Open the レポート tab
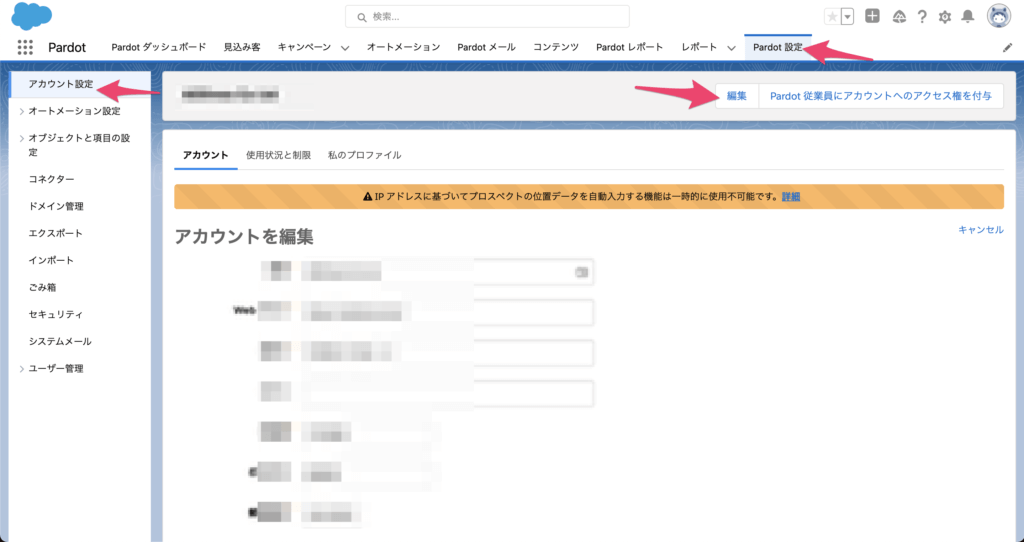Screen dimensions: 1024x542 (x=699, y=47)
